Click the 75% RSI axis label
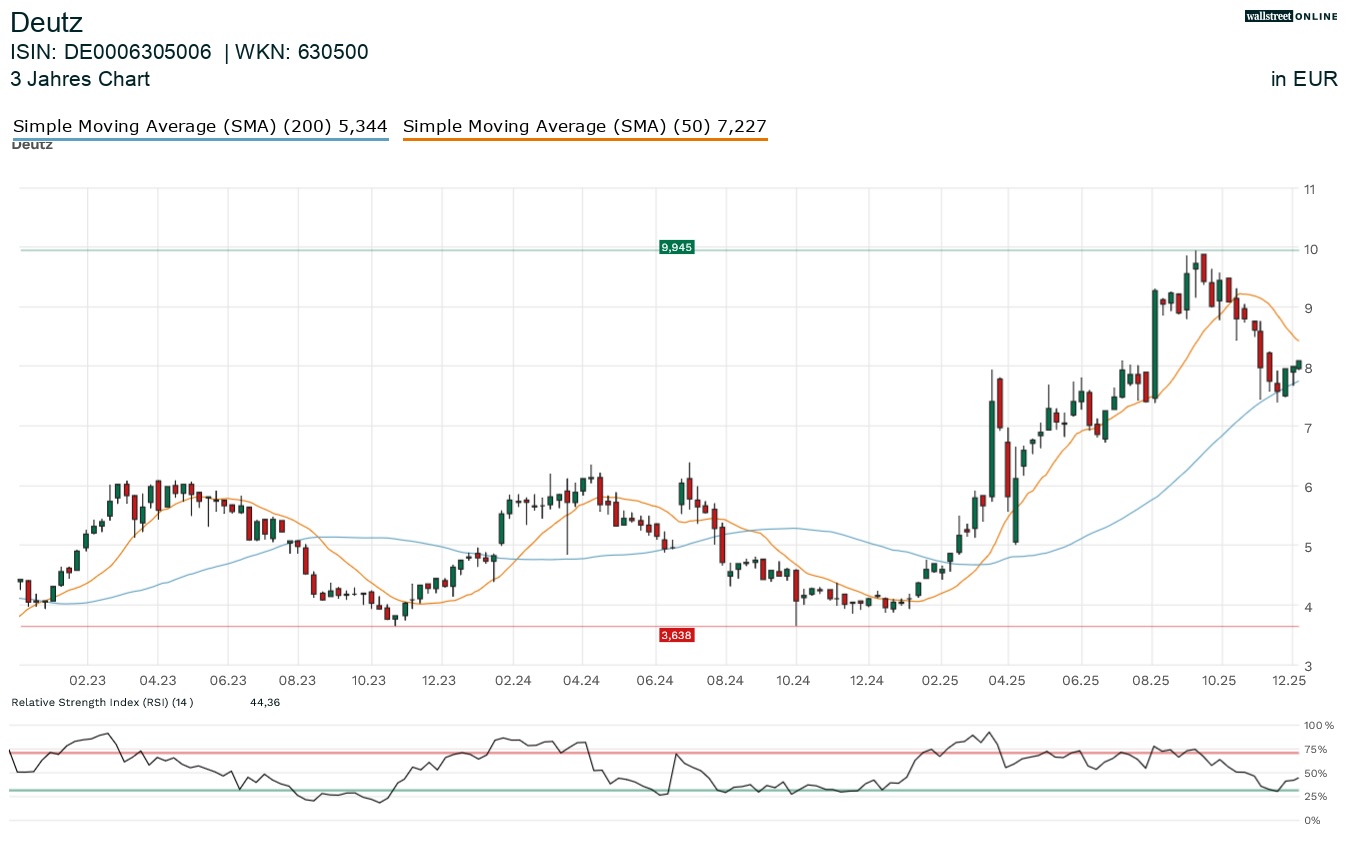The image size is (1349, 848). pyautogui.click(x=1315, y=749)
